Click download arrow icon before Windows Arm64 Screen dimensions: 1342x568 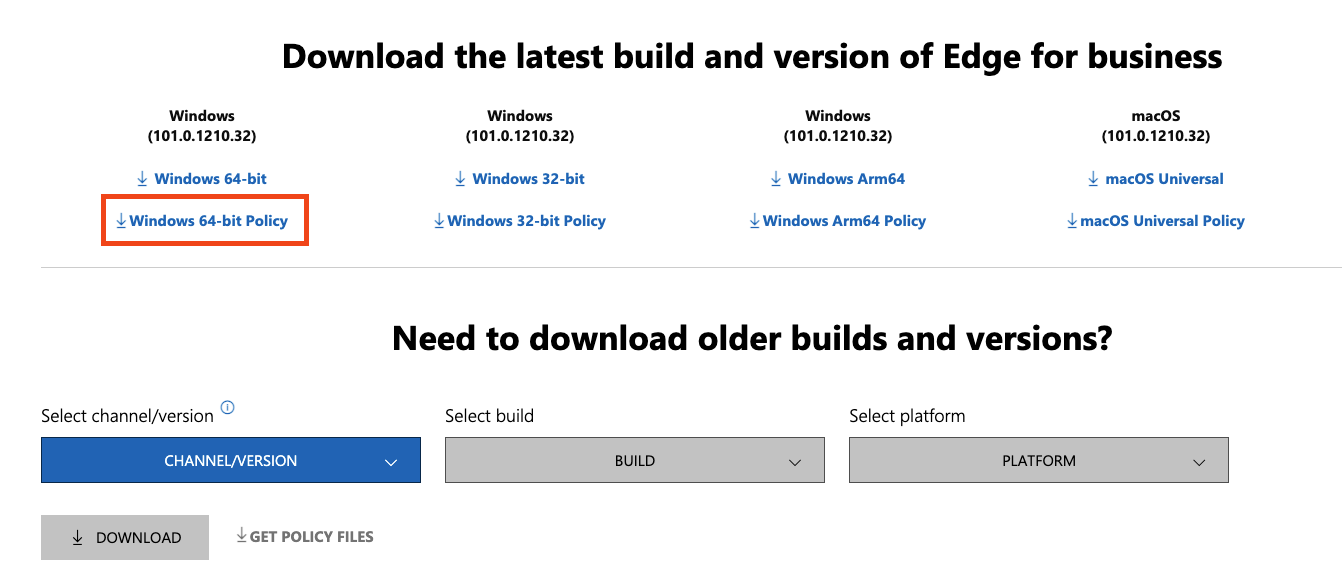[x=776, y=179]
